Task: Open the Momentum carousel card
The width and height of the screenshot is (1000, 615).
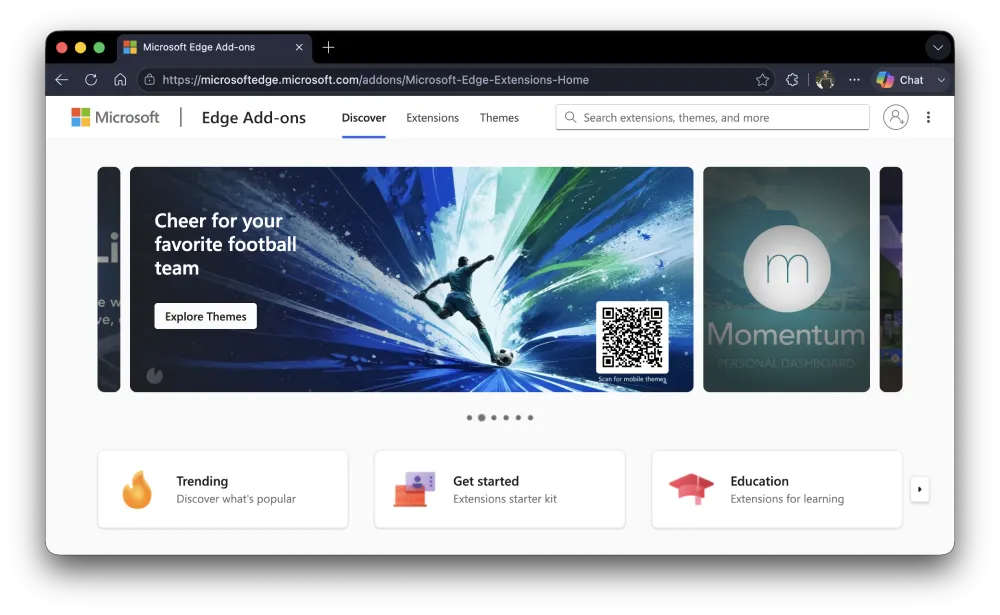Action: coord(786,279)
